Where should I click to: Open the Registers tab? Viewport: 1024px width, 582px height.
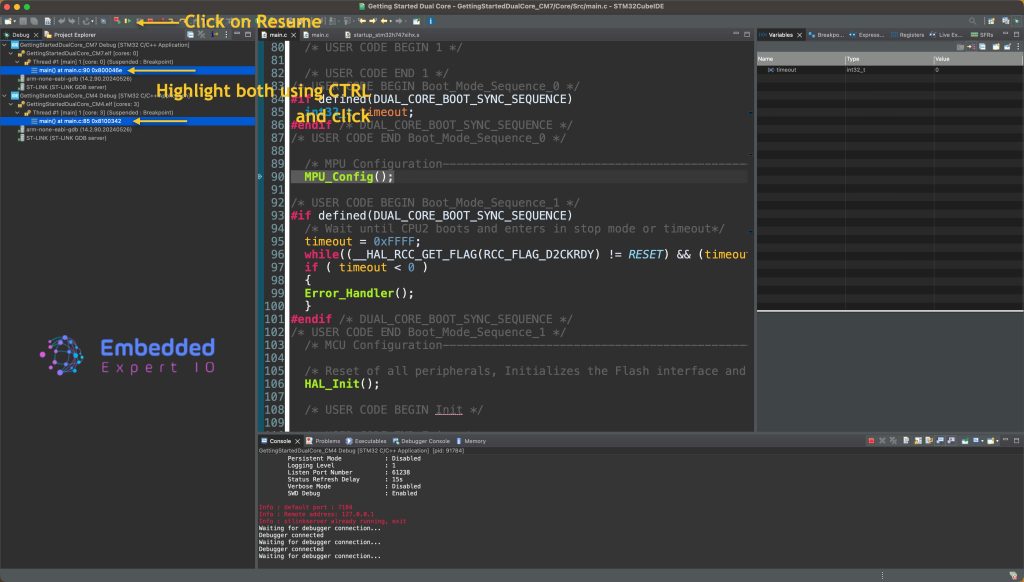(910, 35)
